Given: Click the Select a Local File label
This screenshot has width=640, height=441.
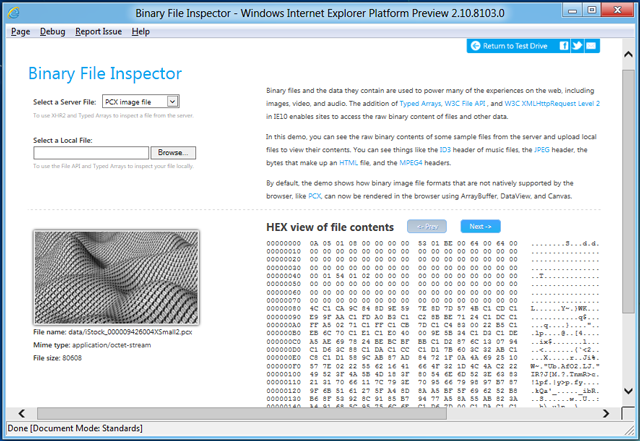Looking at the screenshot, I should [x=63, y=140].
